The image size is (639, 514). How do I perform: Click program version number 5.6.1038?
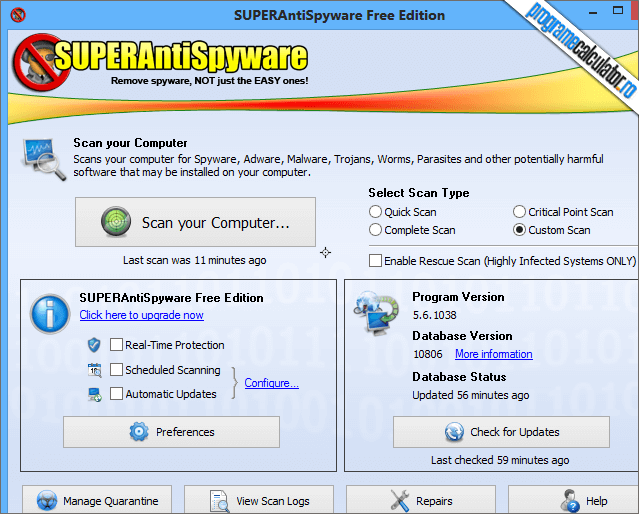pos(434,315)
